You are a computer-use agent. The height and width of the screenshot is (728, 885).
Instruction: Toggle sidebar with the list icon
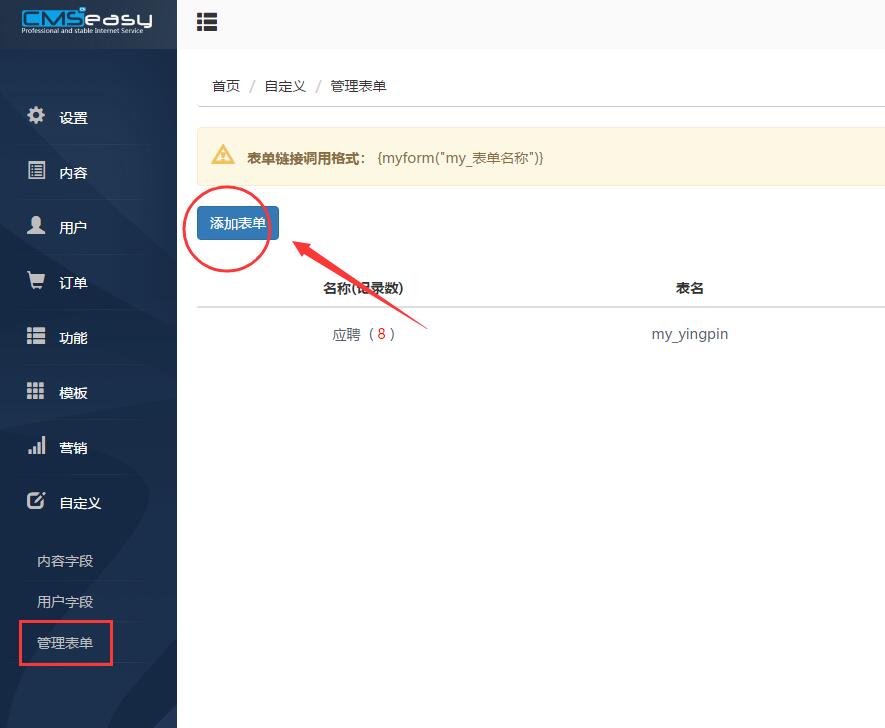(207, 22)
